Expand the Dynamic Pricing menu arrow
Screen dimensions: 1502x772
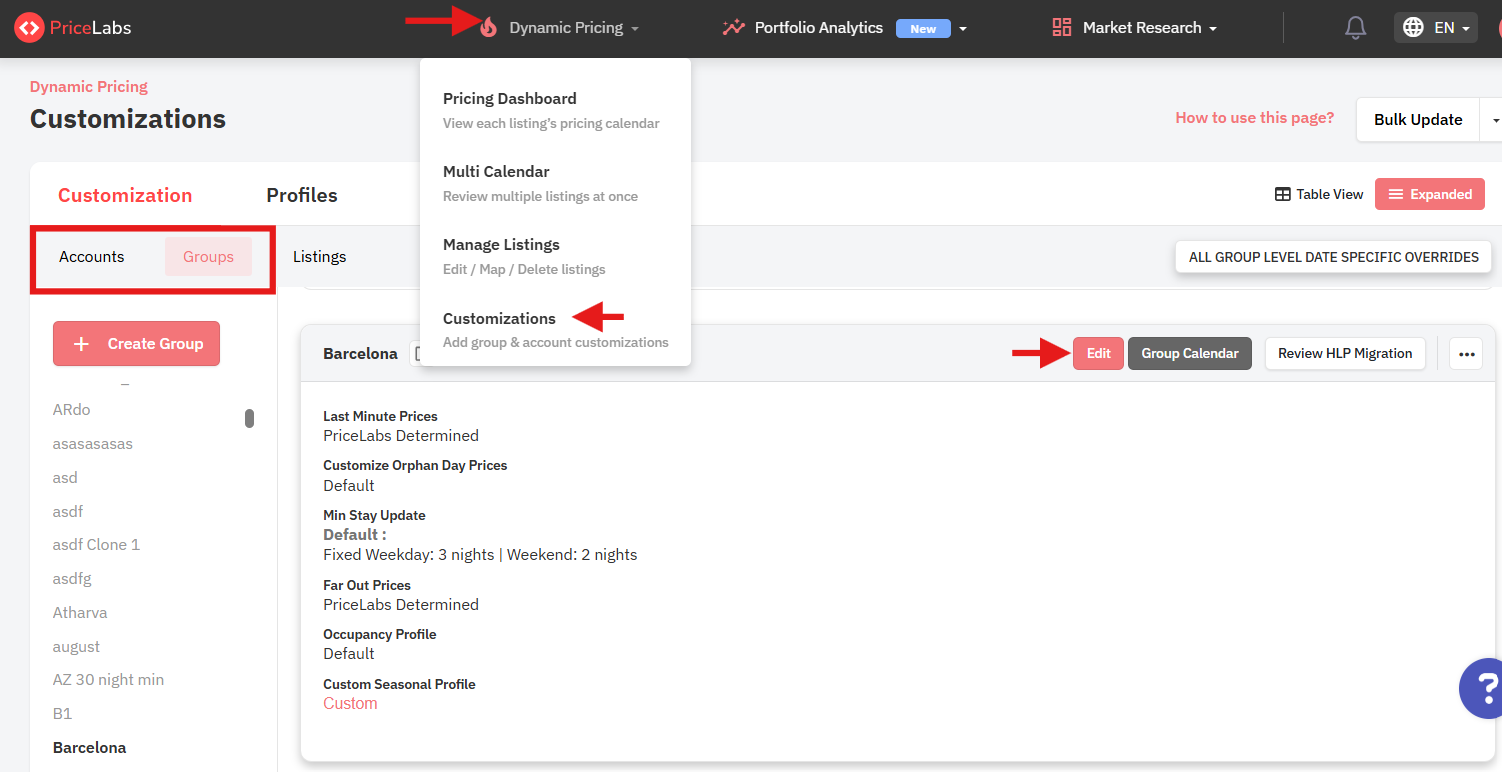pos(635,29)
